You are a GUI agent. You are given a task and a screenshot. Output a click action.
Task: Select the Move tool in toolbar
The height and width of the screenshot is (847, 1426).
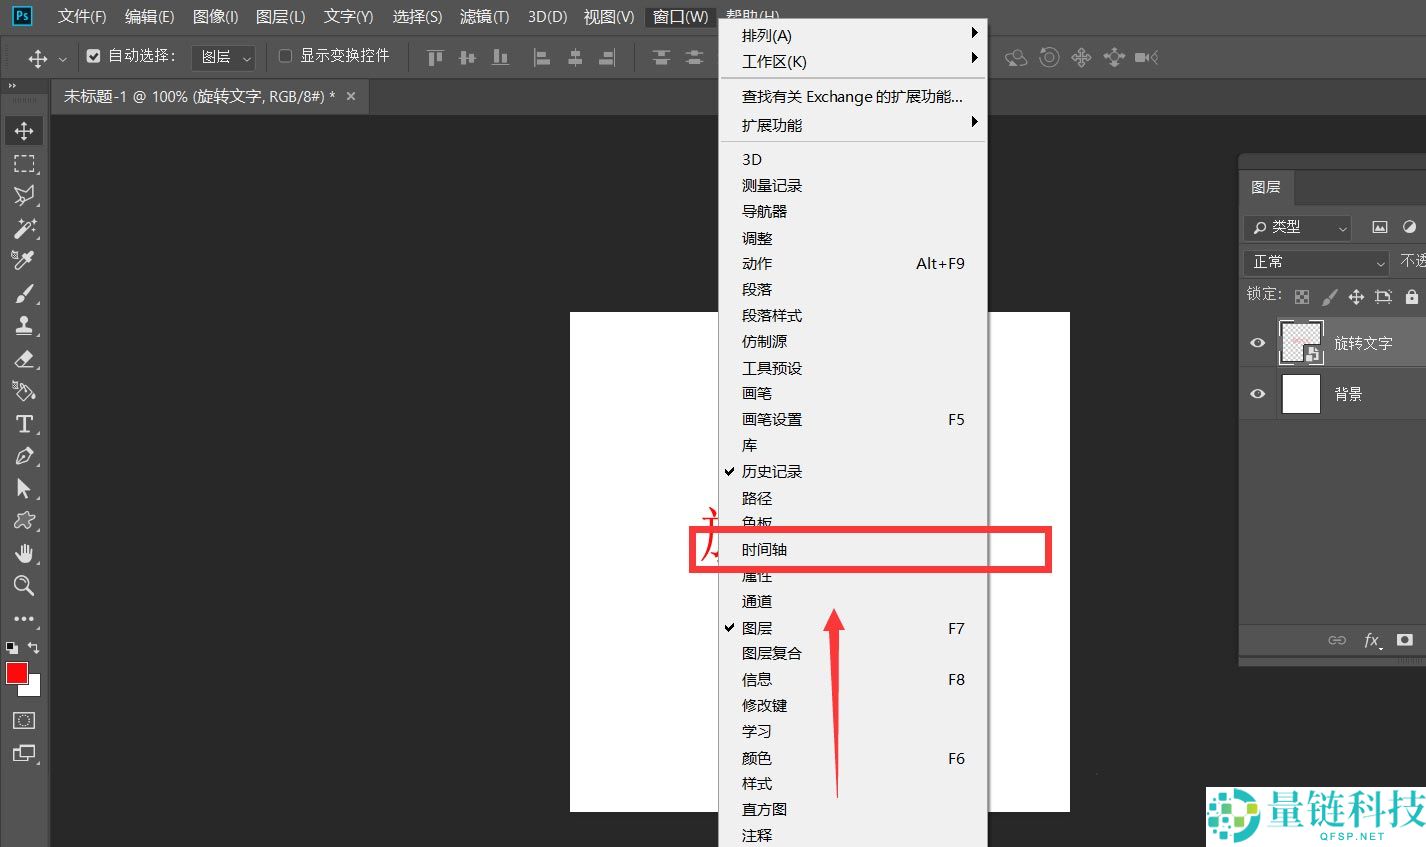pos(24,131)
